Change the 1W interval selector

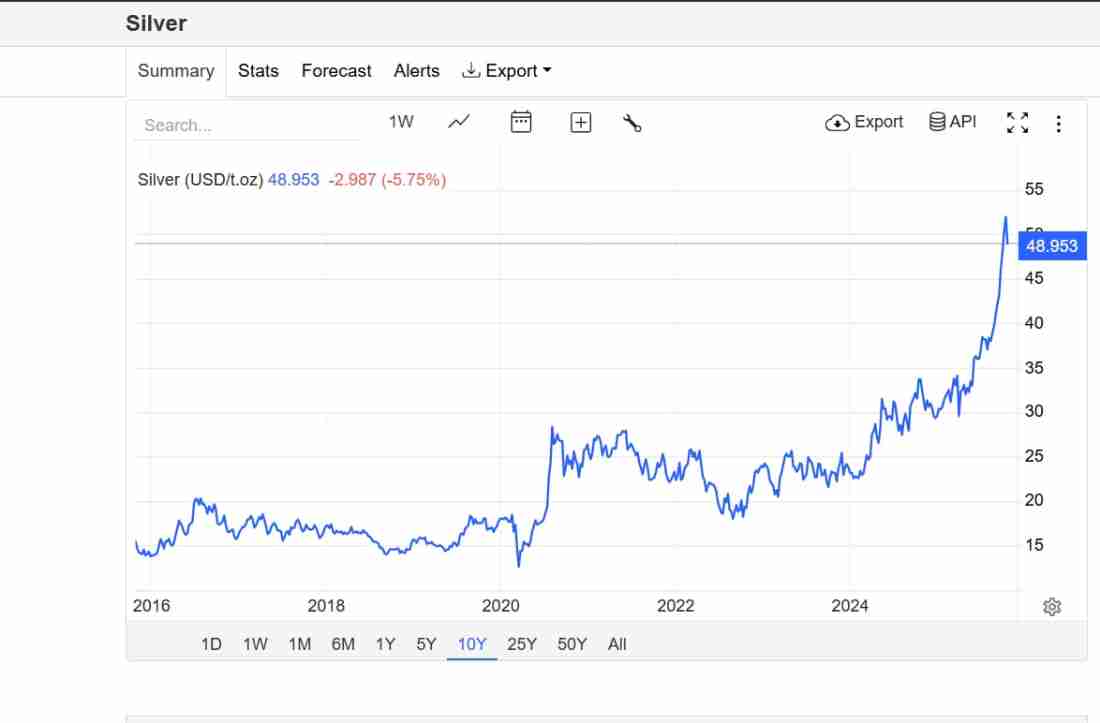(401, 122)
